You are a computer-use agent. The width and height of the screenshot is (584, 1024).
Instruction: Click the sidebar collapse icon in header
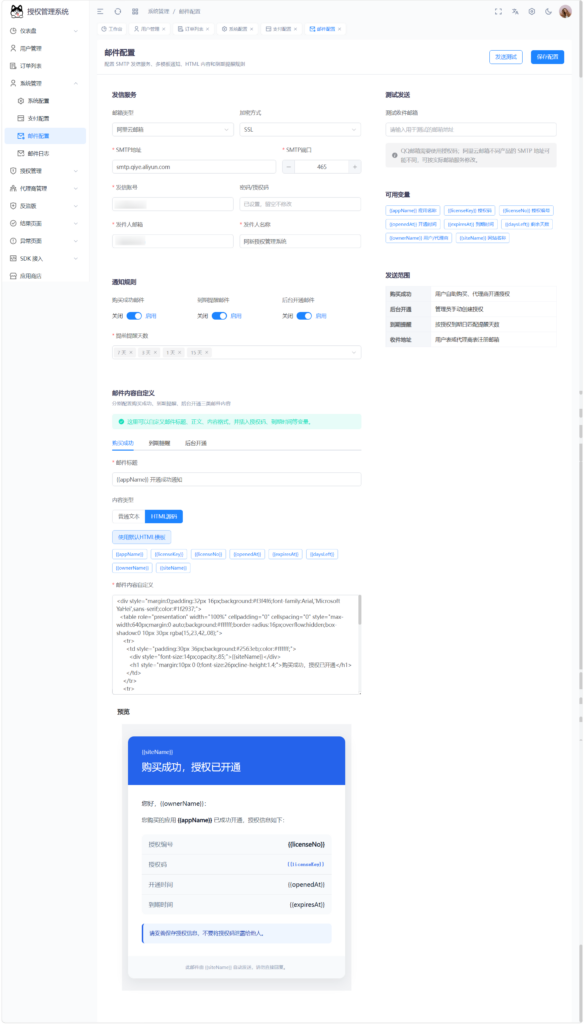(x=100, y=11)
